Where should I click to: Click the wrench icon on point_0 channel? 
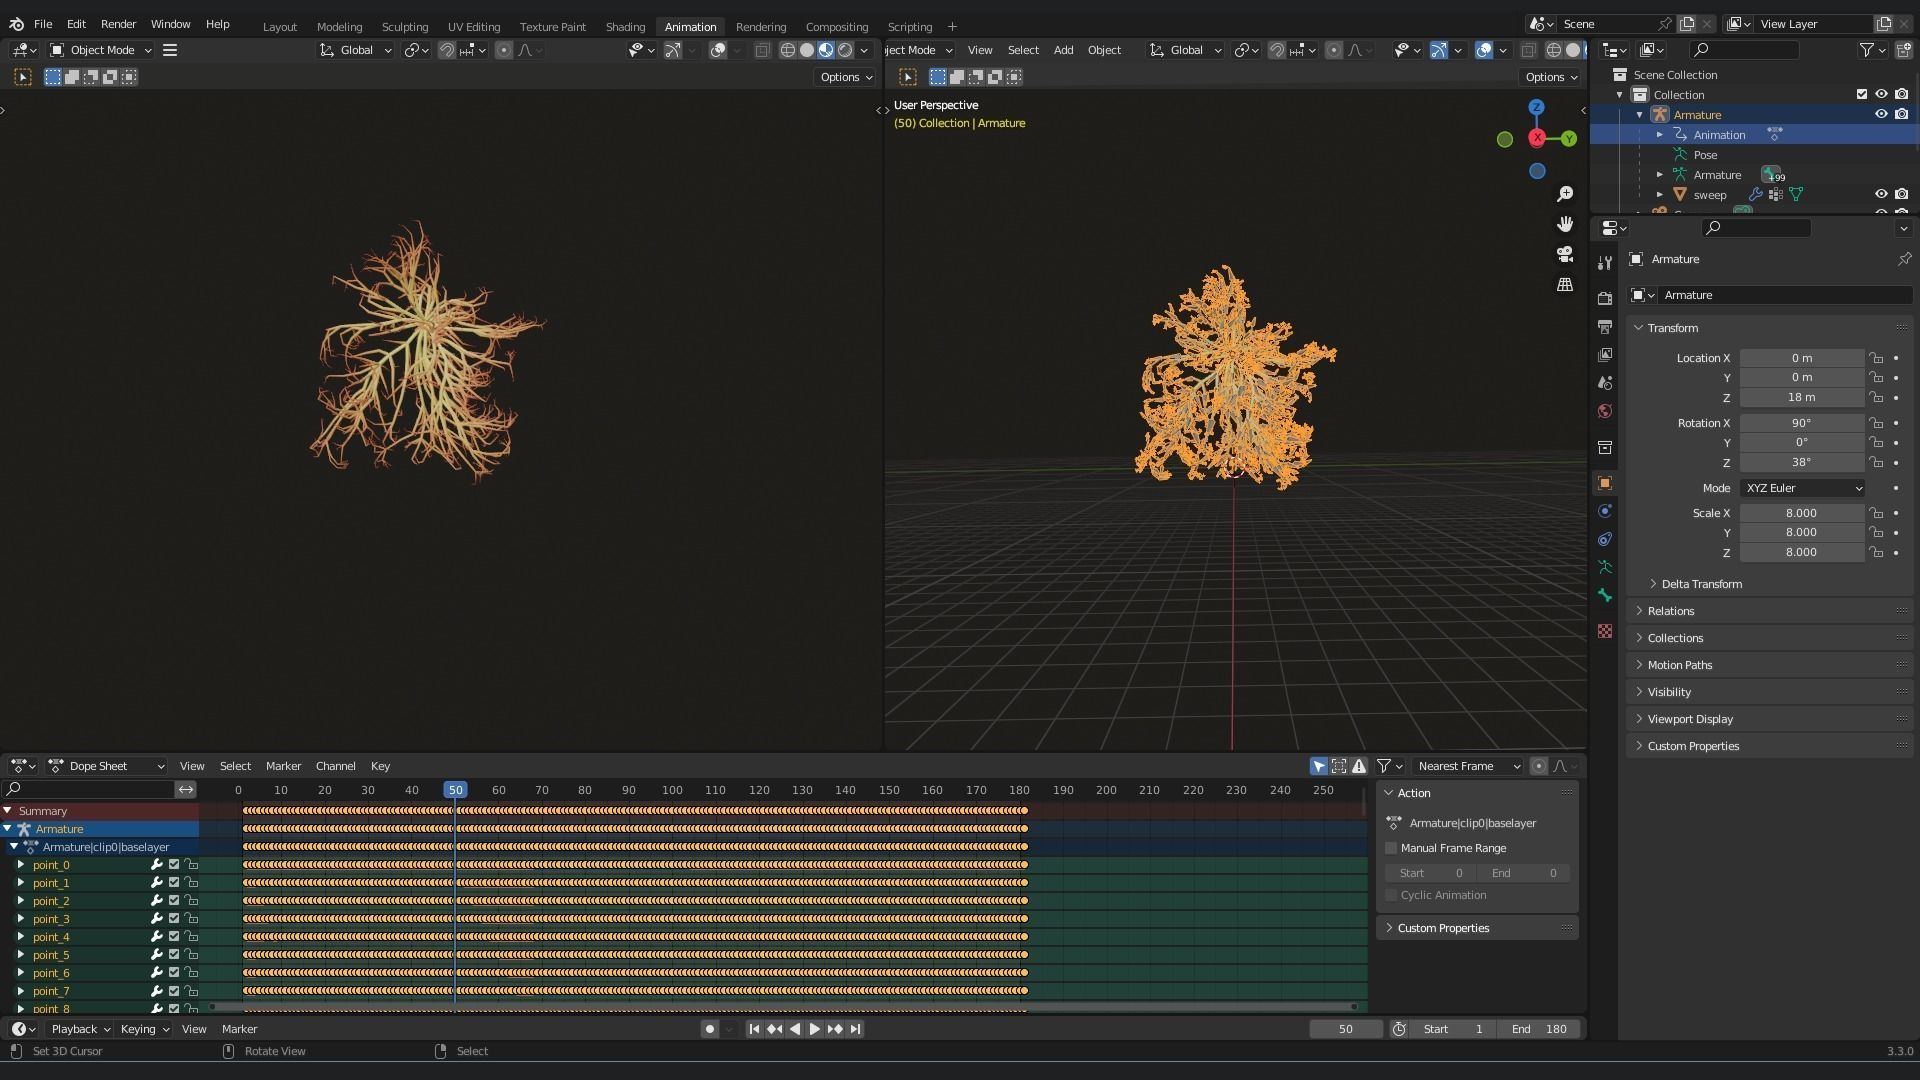pyautogui.click(x=156, y=865)
